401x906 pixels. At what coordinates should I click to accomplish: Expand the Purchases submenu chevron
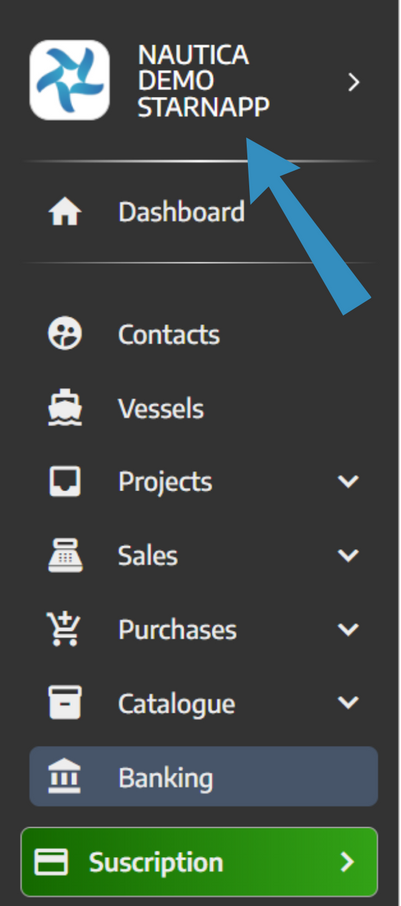(348, 629)
